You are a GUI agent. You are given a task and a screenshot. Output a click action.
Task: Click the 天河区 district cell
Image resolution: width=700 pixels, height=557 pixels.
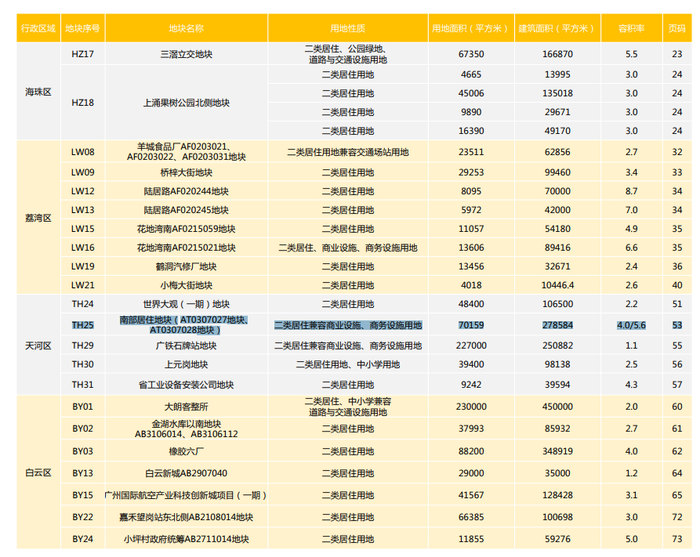tap(38, 345)
